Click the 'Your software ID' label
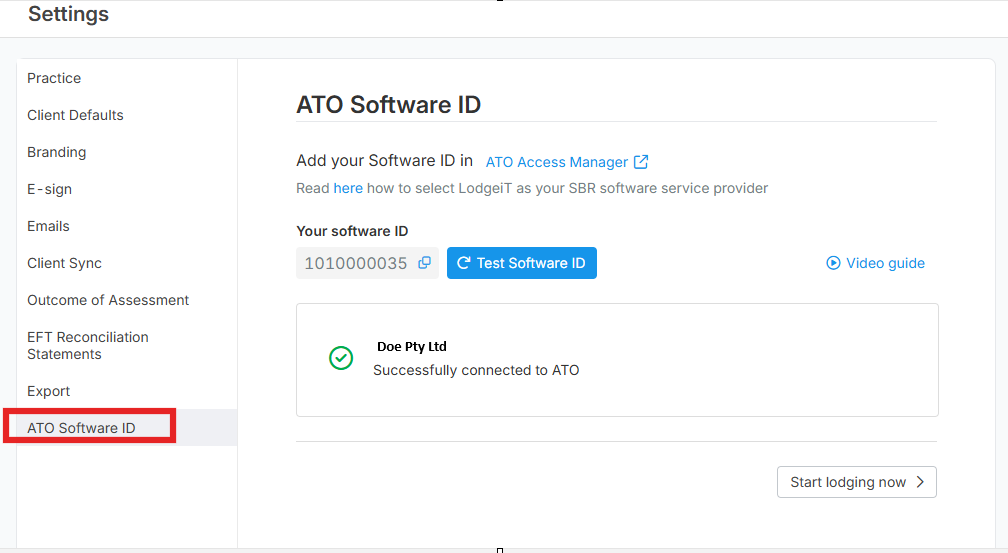Image resolution: width=1008 pixels, height=553 pixels. [x=352, y=231]
